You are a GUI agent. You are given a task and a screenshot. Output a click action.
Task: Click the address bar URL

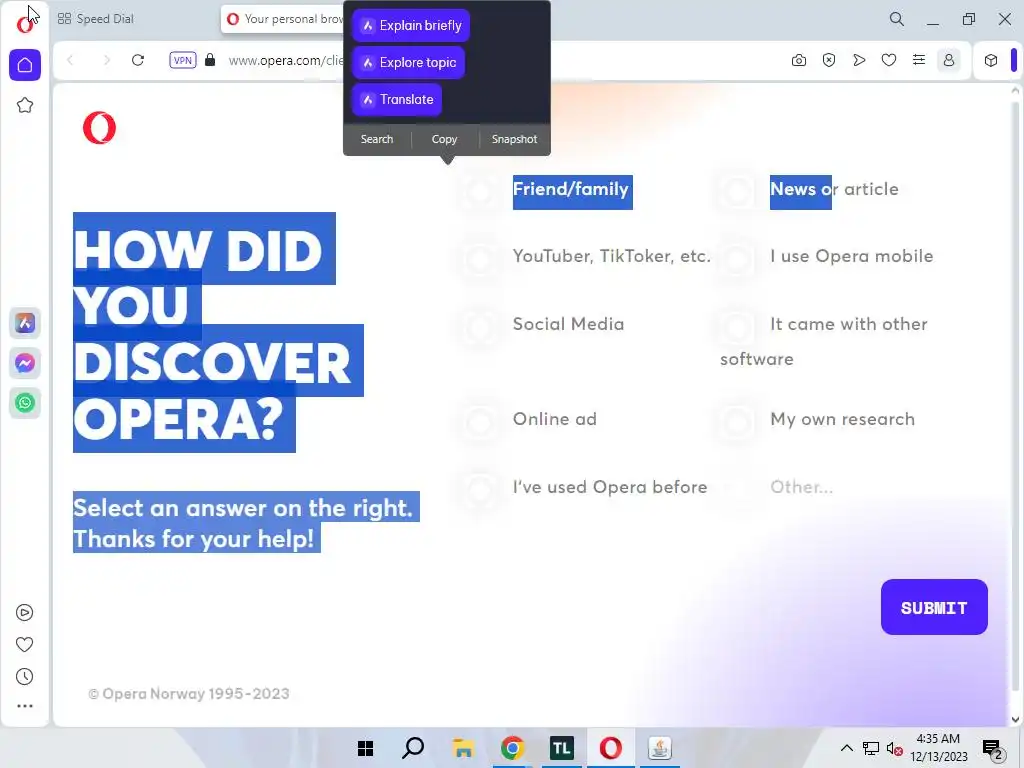click(286, 60)
